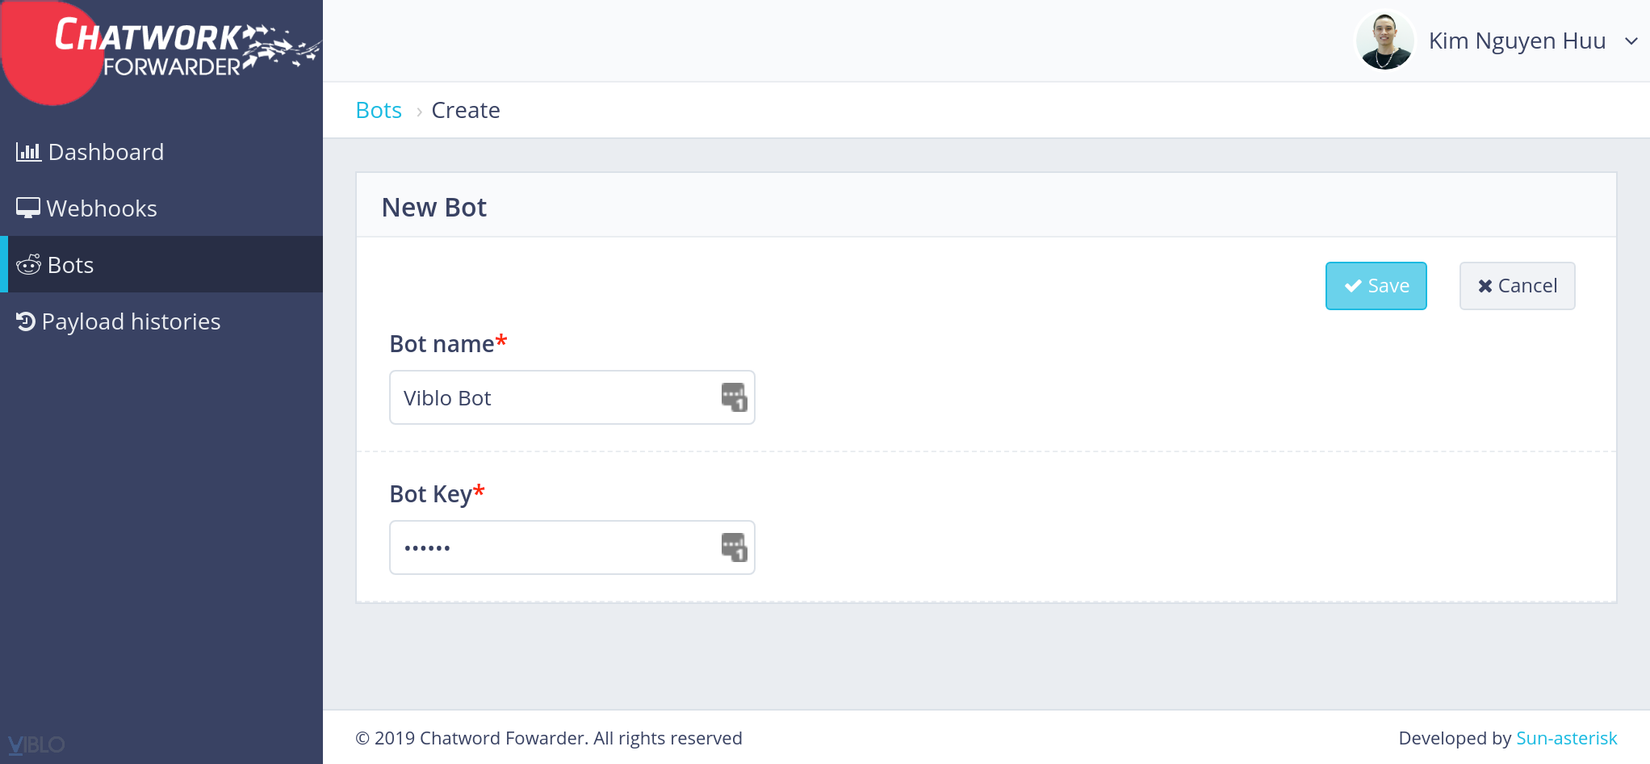Open Payload histories page

[x=131, y=321]
